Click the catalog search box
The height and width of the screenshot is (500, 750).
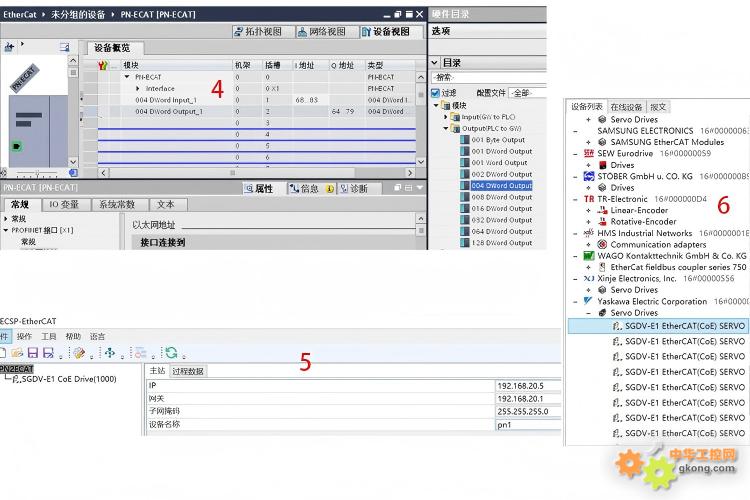[488, 77]
